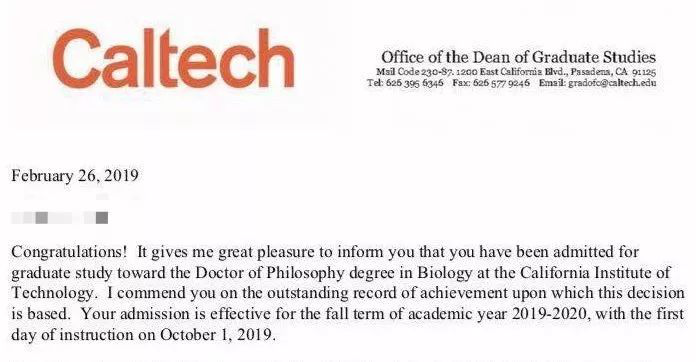
Task: Click the word Biology in the letter
Action: 444,272
